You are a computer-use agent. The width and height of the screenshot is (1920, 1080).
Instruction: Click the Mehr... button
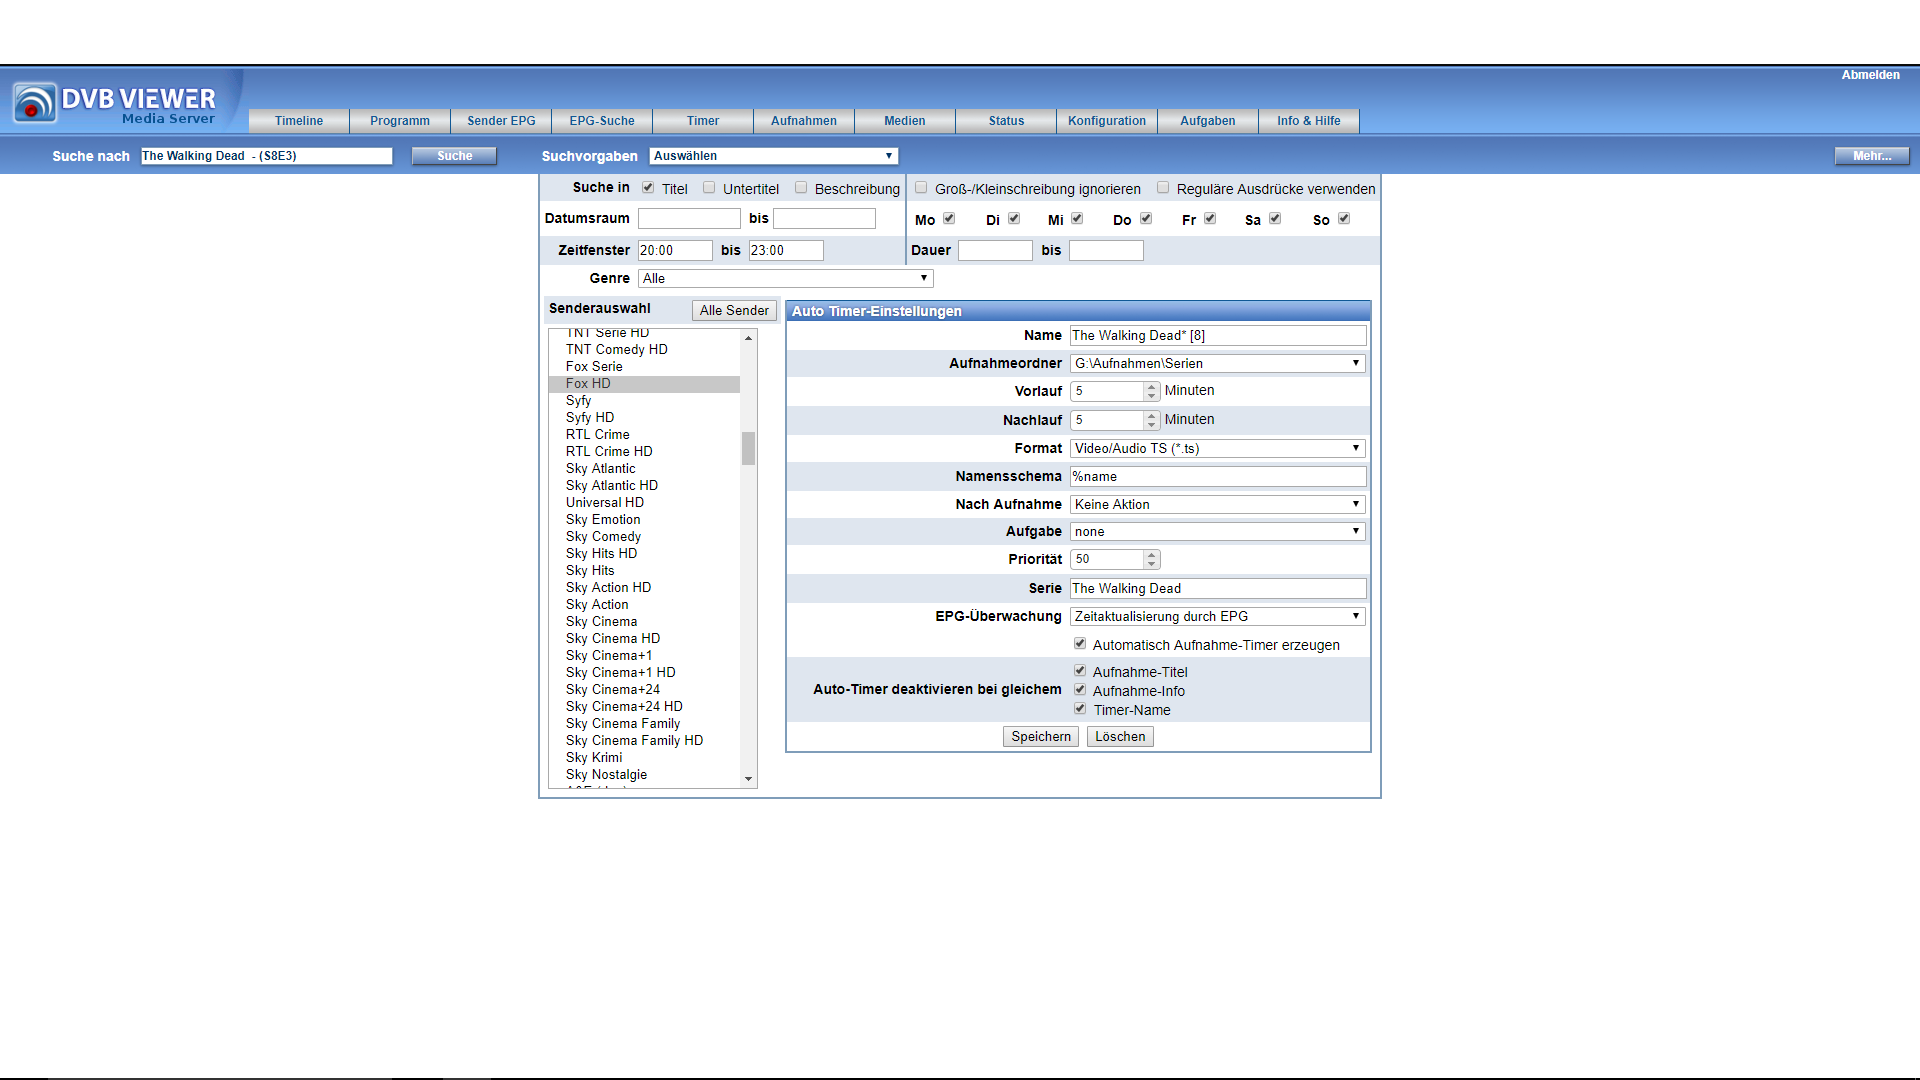[1872, 156]
